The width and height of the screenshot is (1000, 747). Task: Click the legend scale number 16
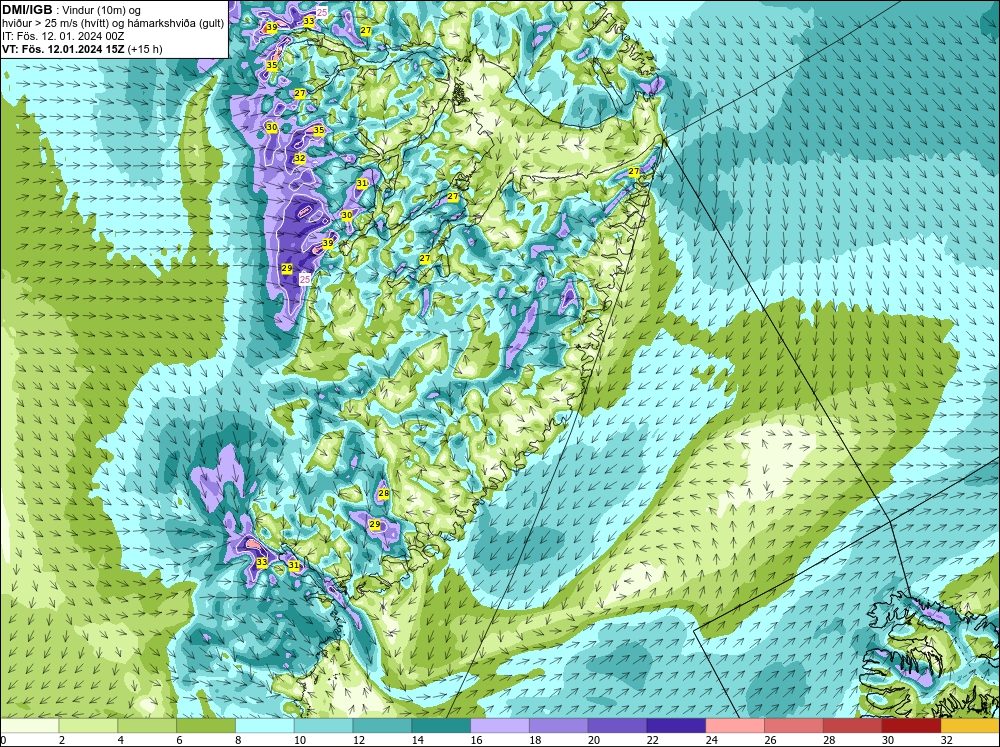476,740
